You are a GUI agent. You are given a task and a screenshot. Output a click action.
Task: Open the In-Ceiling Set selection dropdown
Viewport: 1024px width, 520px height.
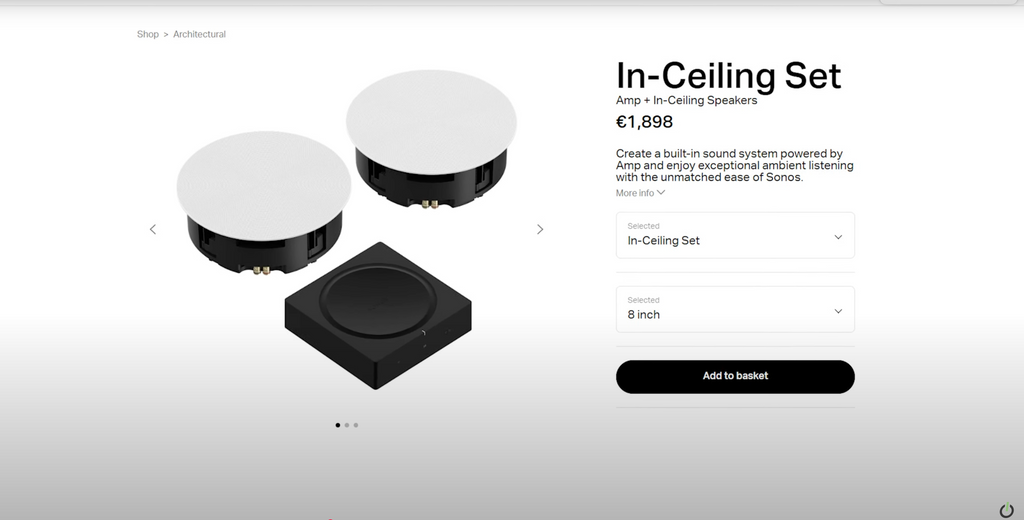735,235
